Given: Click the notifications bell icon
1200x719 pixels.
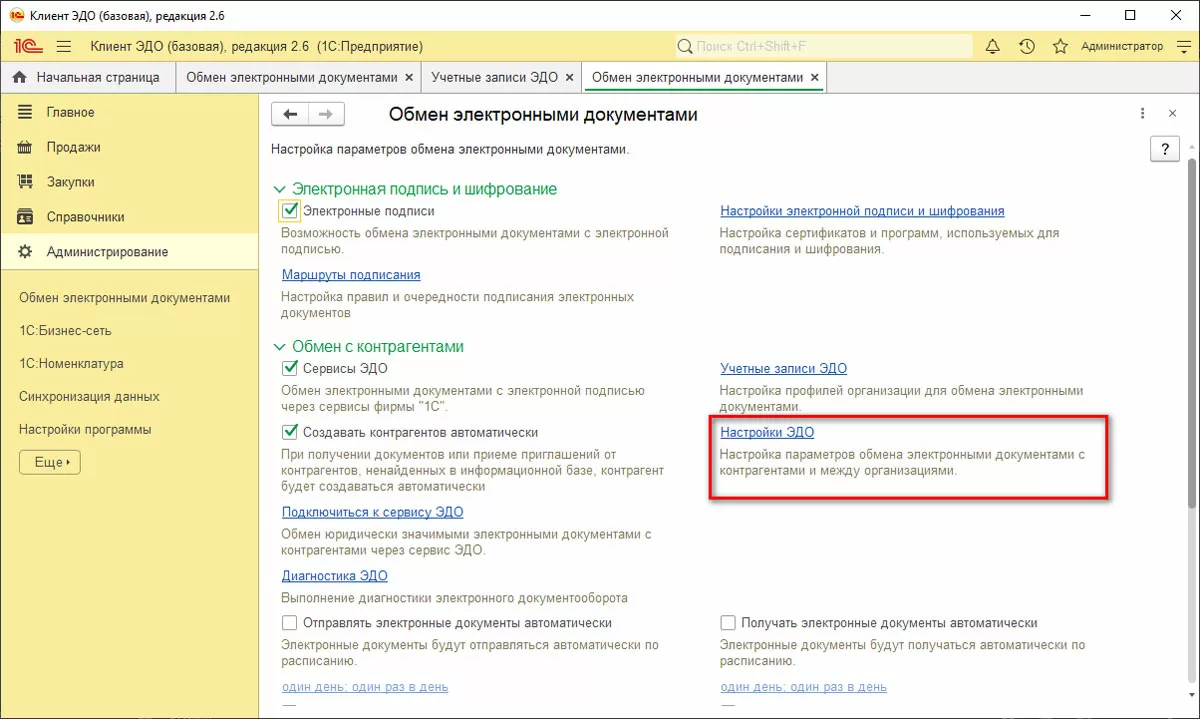Looking at the screenshot, I should [993, 47].
